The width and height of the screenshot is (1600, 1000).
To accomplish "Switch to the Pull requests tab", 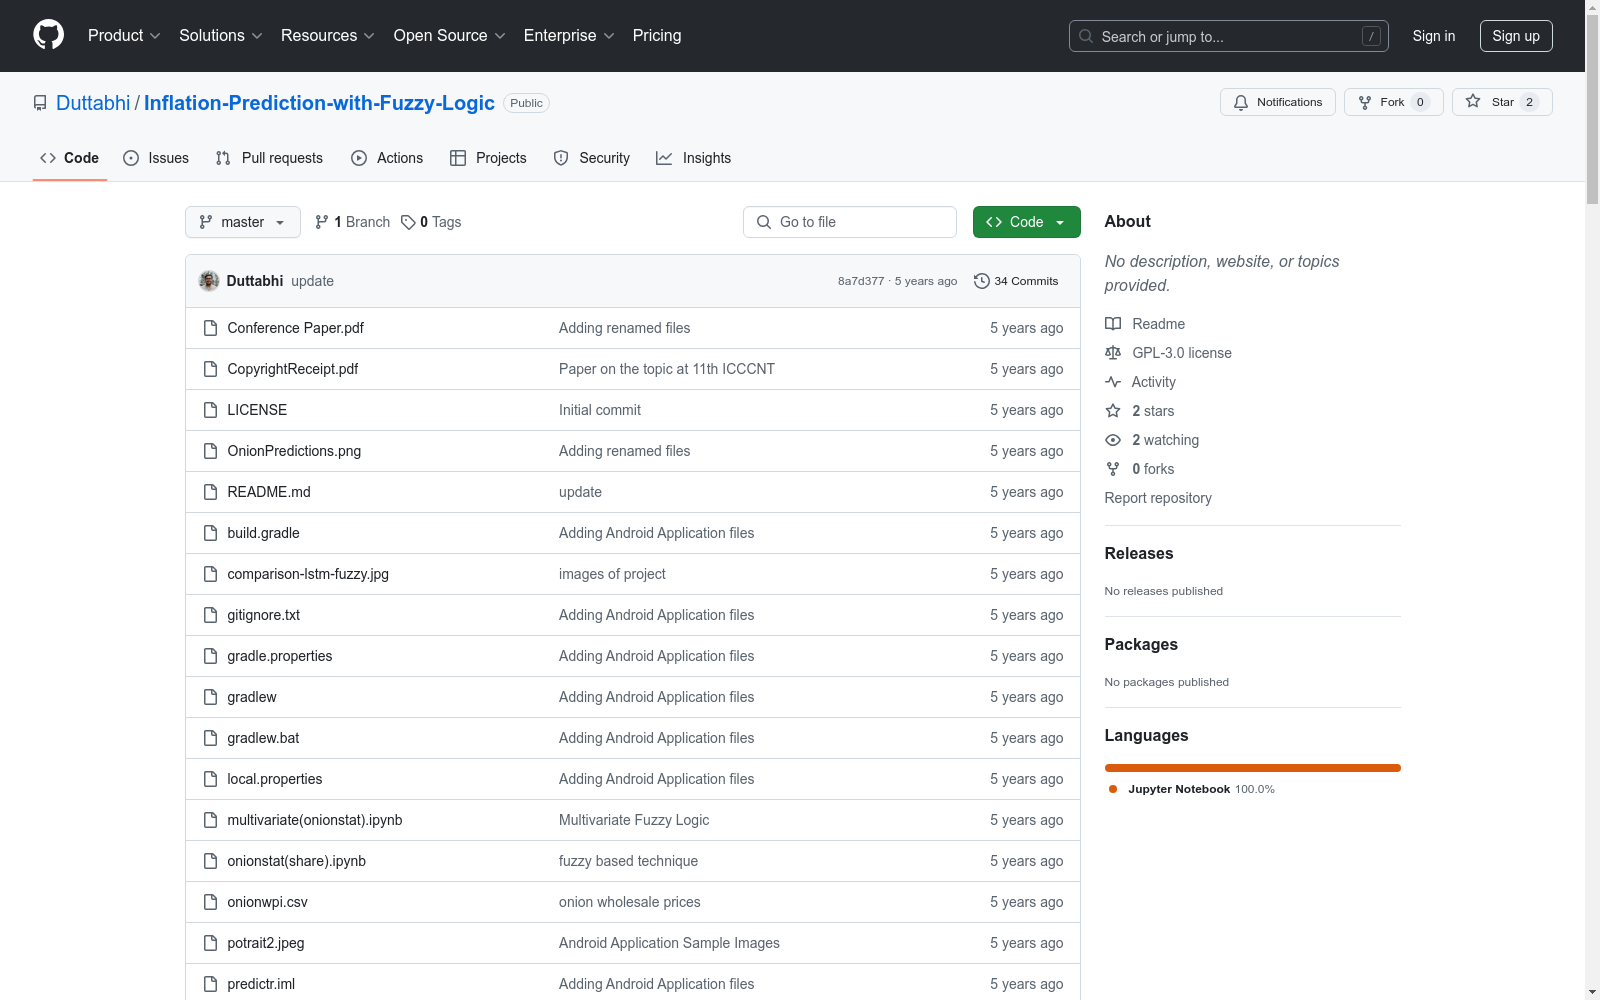I will click(x=269, y=158).
